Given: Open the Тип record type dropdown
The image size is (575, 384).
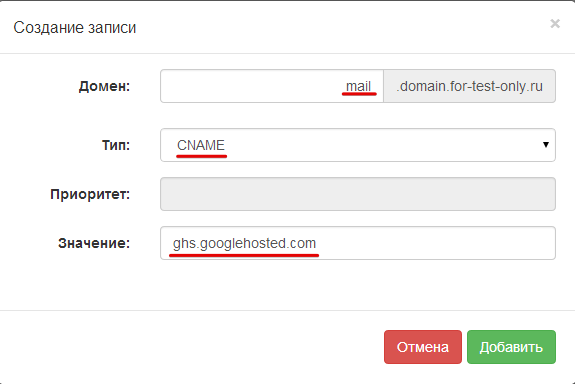Looking at the screenshot, I should [358, 145].
